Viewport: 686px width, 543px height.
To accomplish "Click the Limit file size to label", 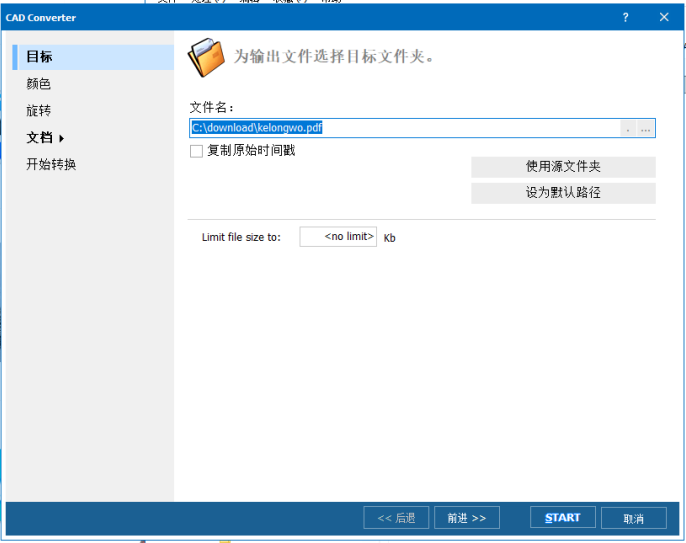I will 241,237.
